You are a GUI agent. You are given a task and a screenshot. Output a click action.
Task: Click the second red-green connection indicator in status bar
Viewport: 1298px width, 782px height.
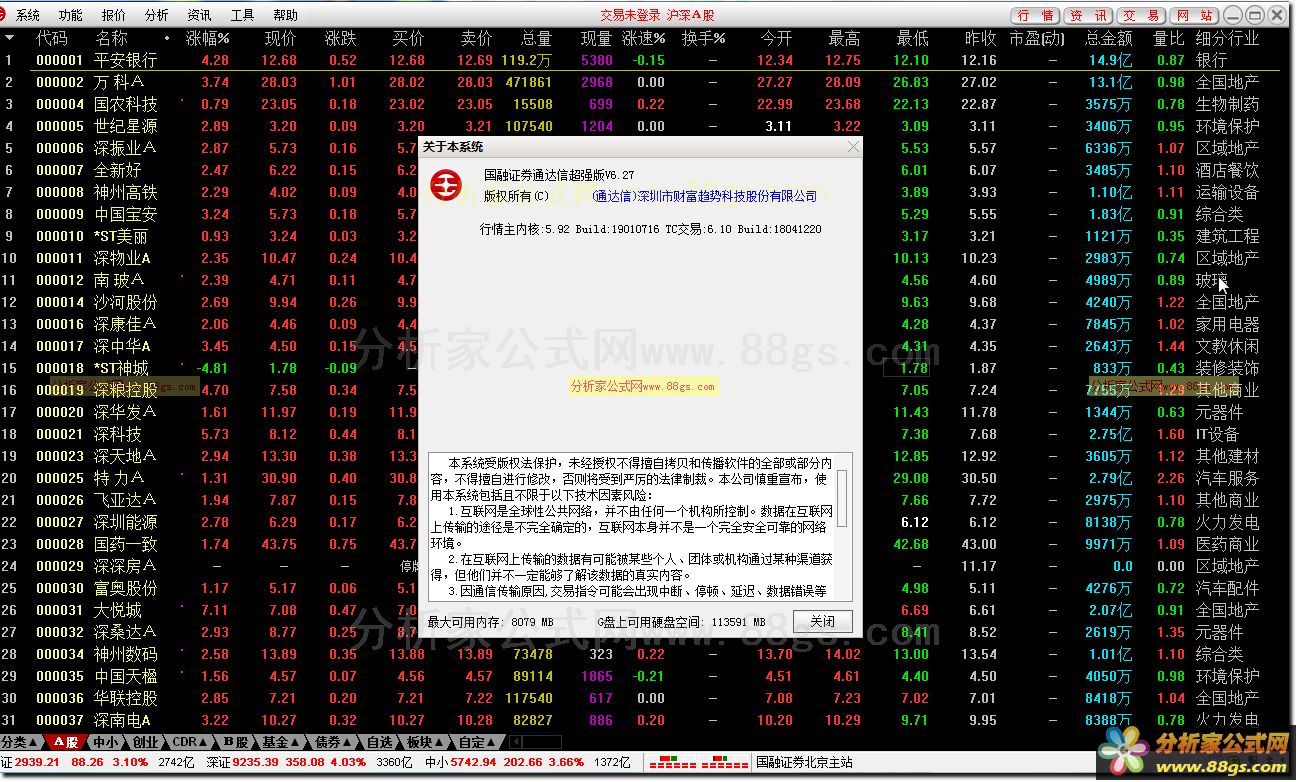pyautogui.click(x=725, y=762)
